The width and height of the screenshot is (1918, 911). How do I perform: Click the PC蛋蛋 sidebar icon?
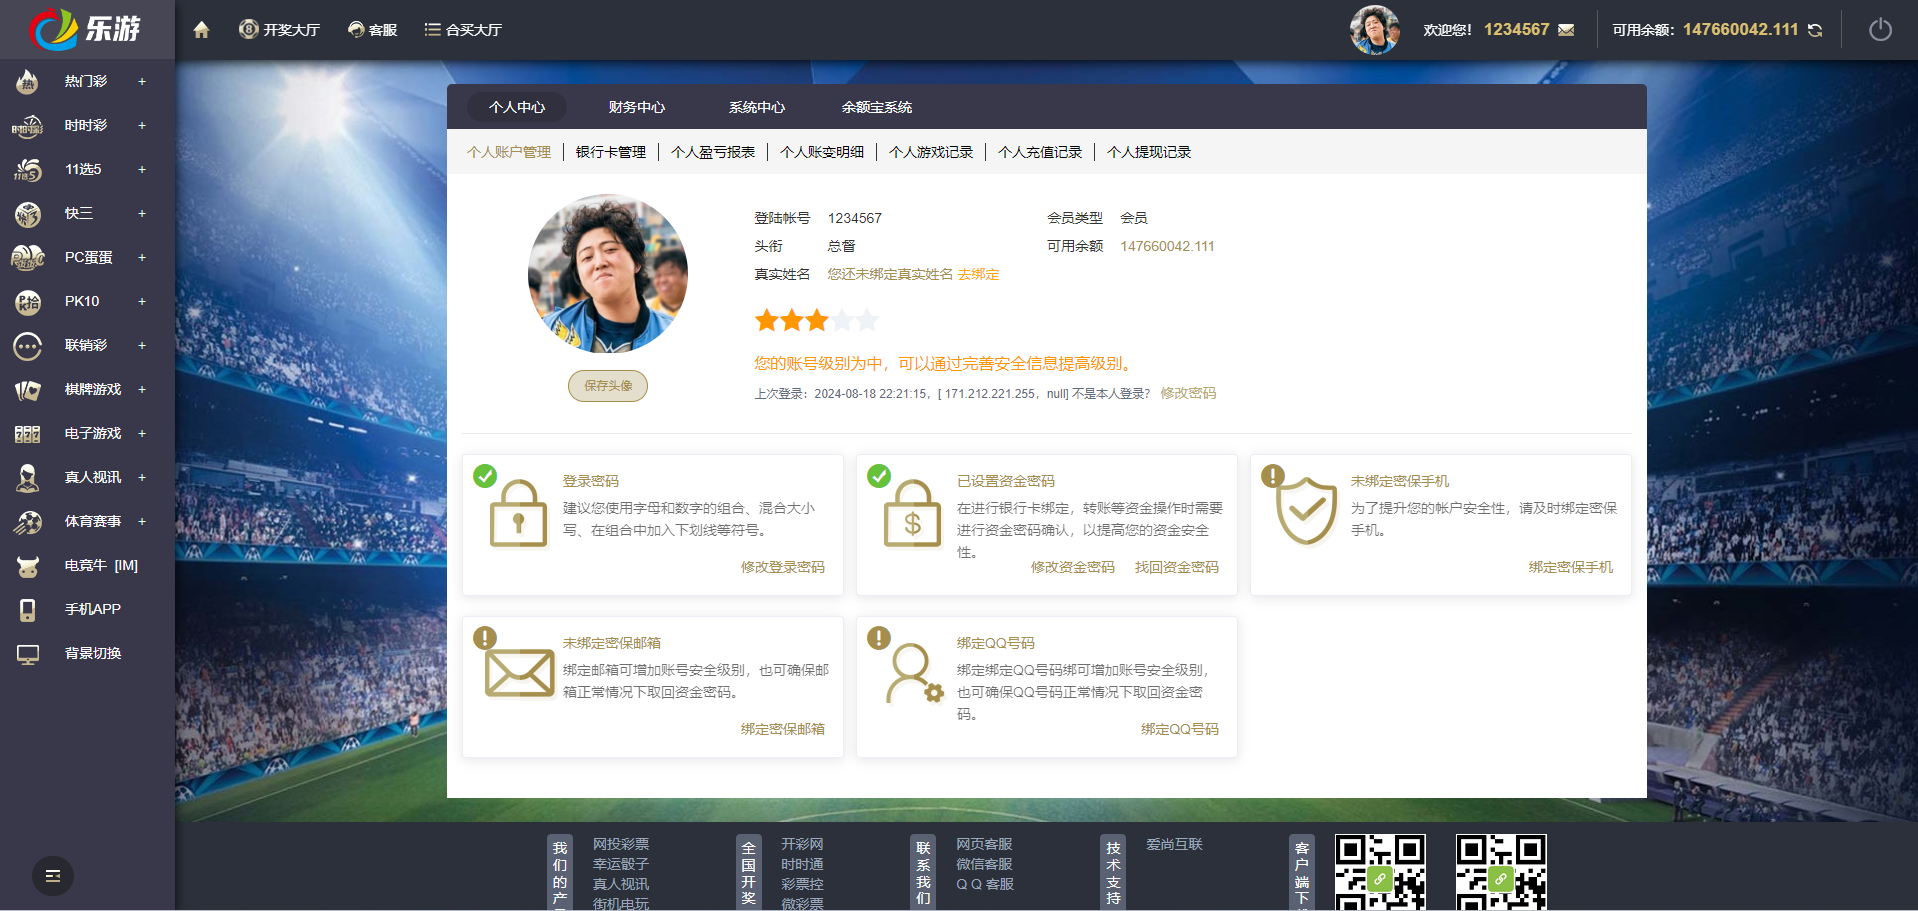[x=28, y=257]
